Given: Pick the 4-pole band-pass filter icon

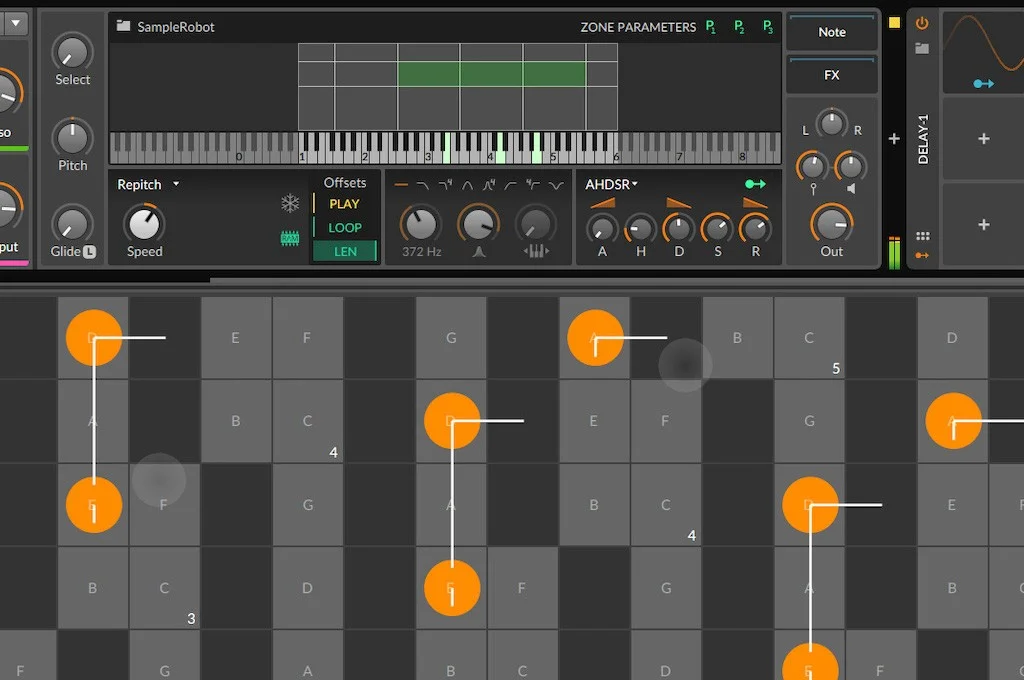Looking at the screenshot, I should (x=489, y=186).
